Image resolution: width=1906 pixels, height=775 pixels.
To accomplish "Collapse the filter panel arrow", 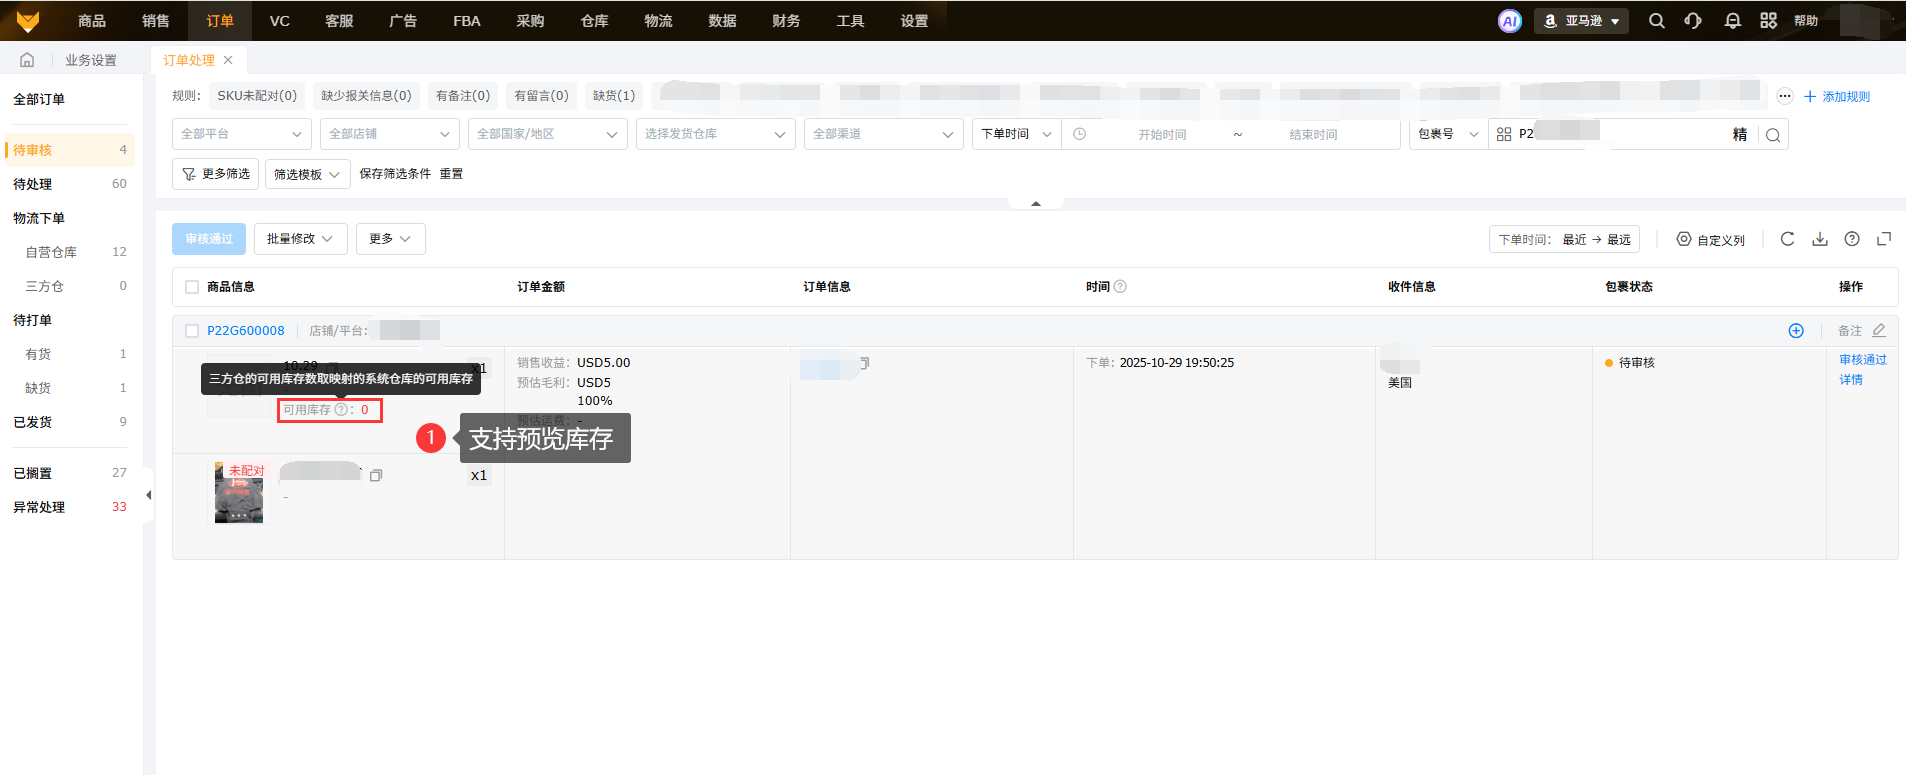I will 1036,204.
